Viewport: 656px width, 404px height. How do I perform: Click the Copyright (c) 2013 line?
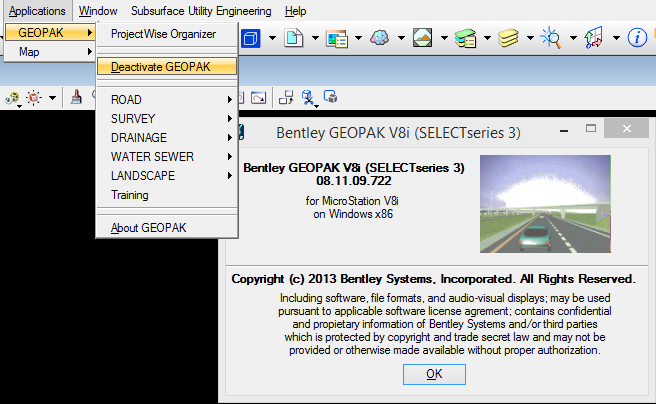433,279
